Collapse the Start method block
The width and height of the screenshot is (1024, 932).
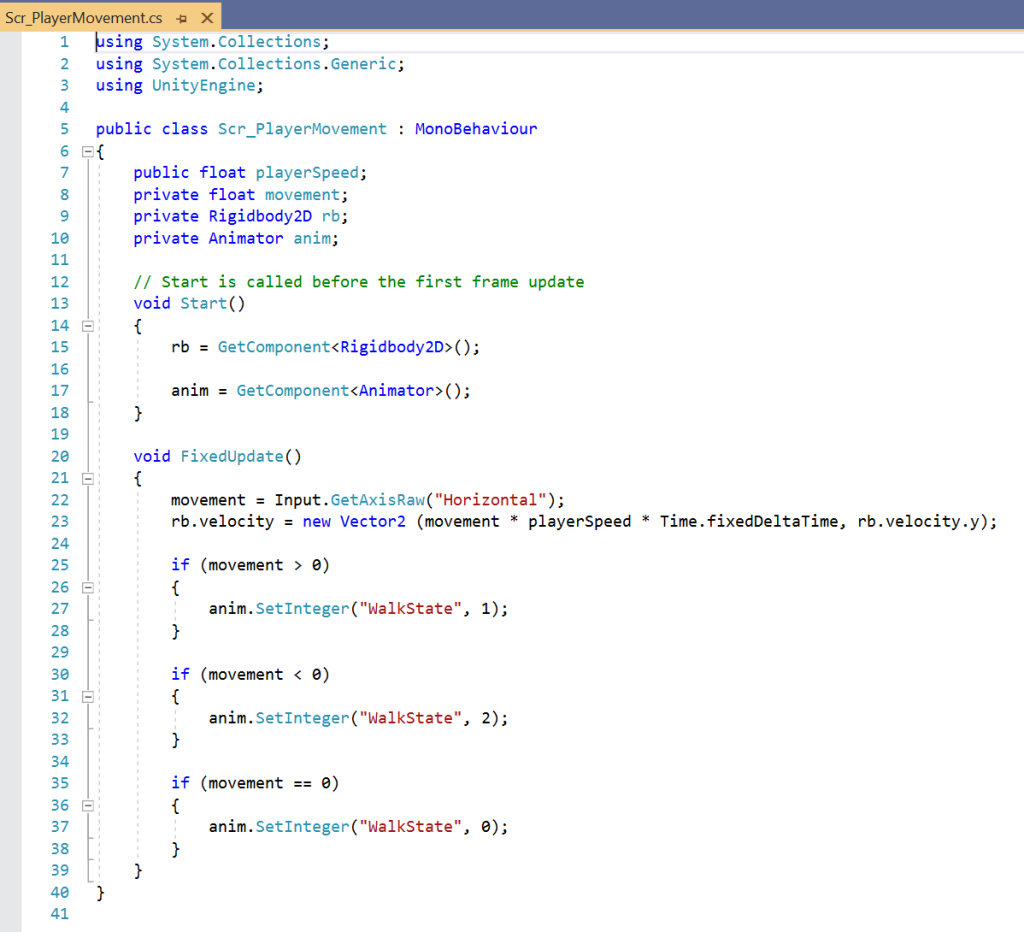(87, 326)
